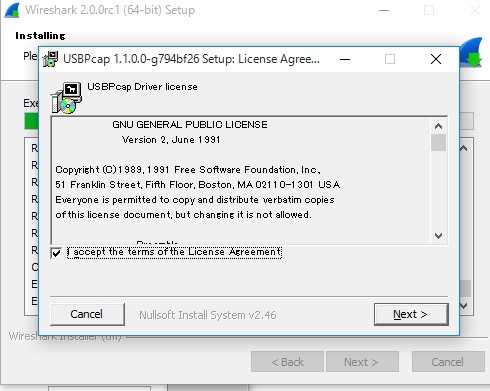Screen dimensions: 490x391
Task: Click 'USBPcap Driver license' header text
Action: 142,87
